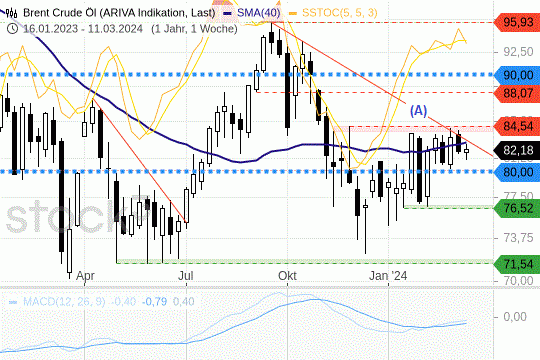Click the 73,75 axis label
This screenshot has width=540, height=360.
coord(518,237)
